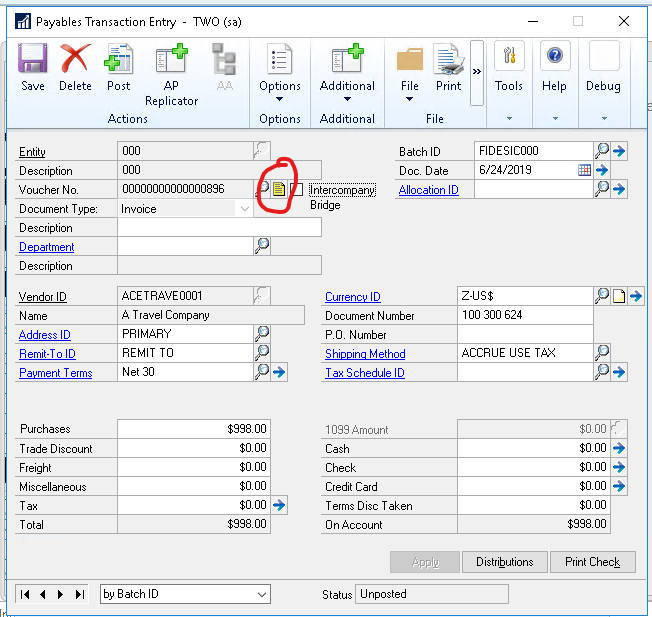Click Payment Terms expansion arrow
Viewport: 652px width, 617px height.
279,372
